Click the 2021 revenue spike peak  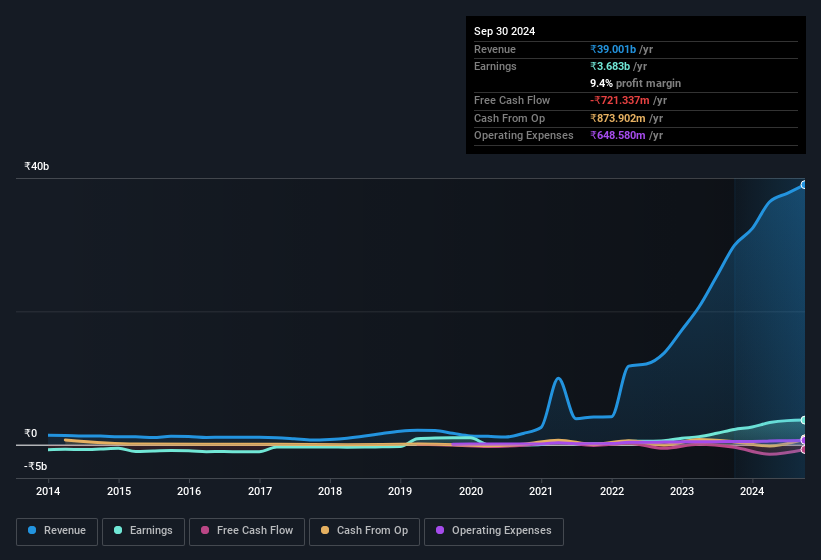(x=558, y=378)
